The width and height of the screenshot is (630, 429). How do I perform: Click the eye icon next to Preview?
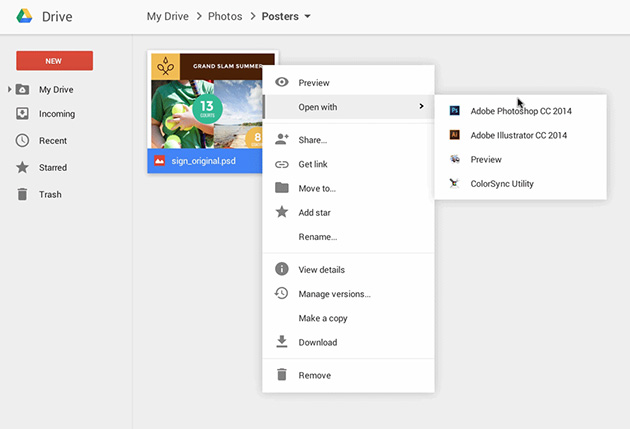coord(282,83)
